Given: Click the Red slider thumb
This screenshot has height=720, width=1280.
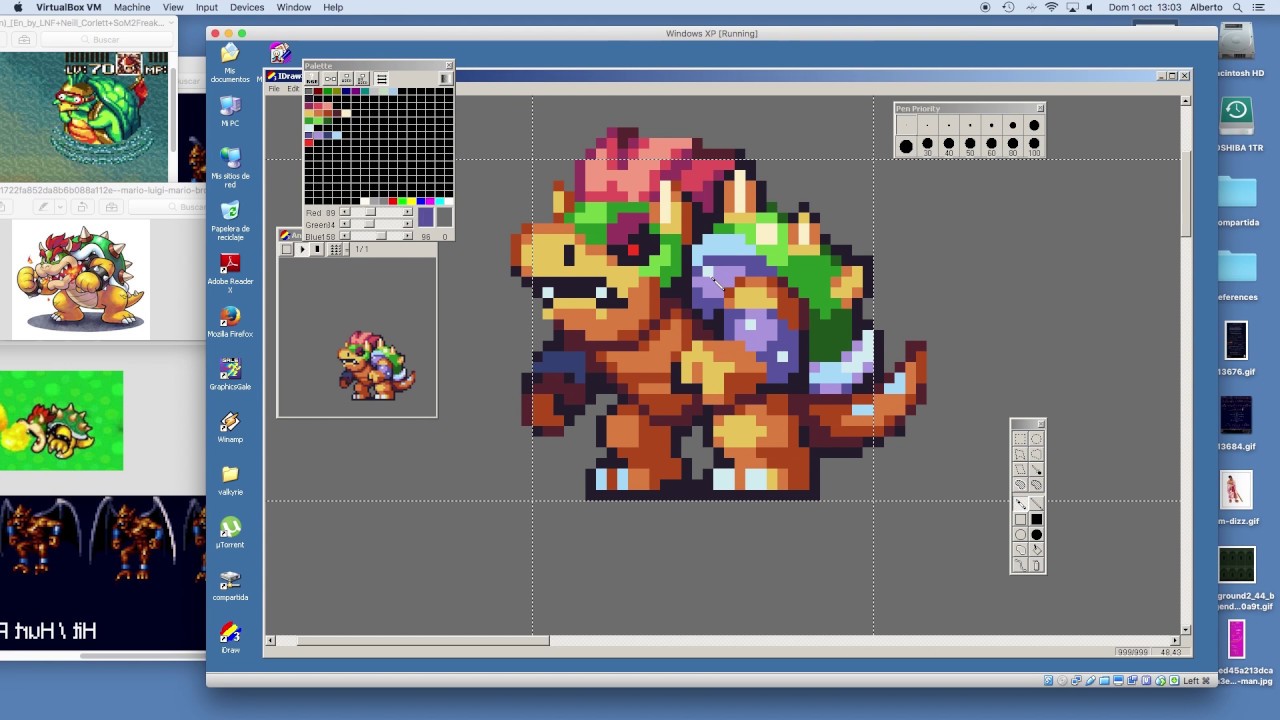Looking at the screenshot, I should coord(370,212).
